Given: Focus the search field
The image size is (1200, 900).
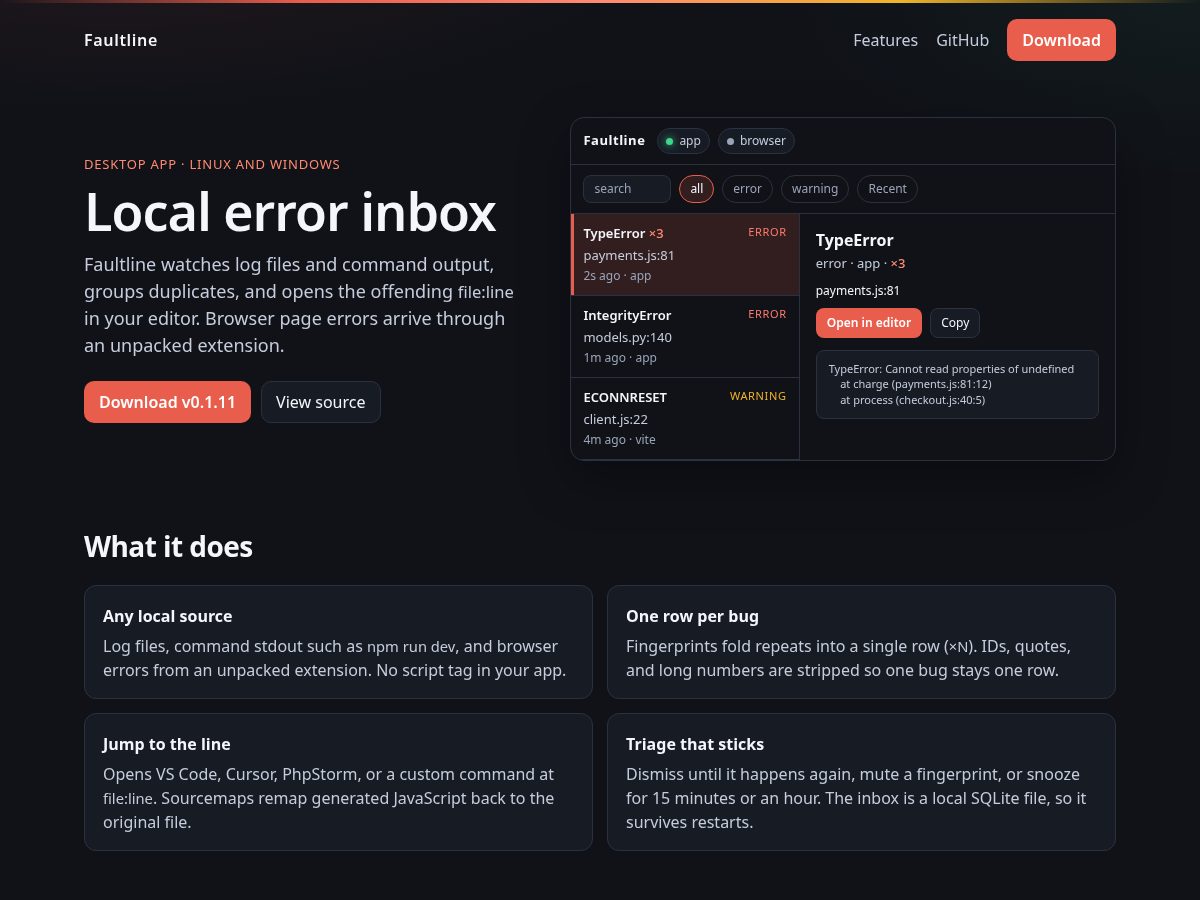Looking at the screenshot, I should (627, 189).
